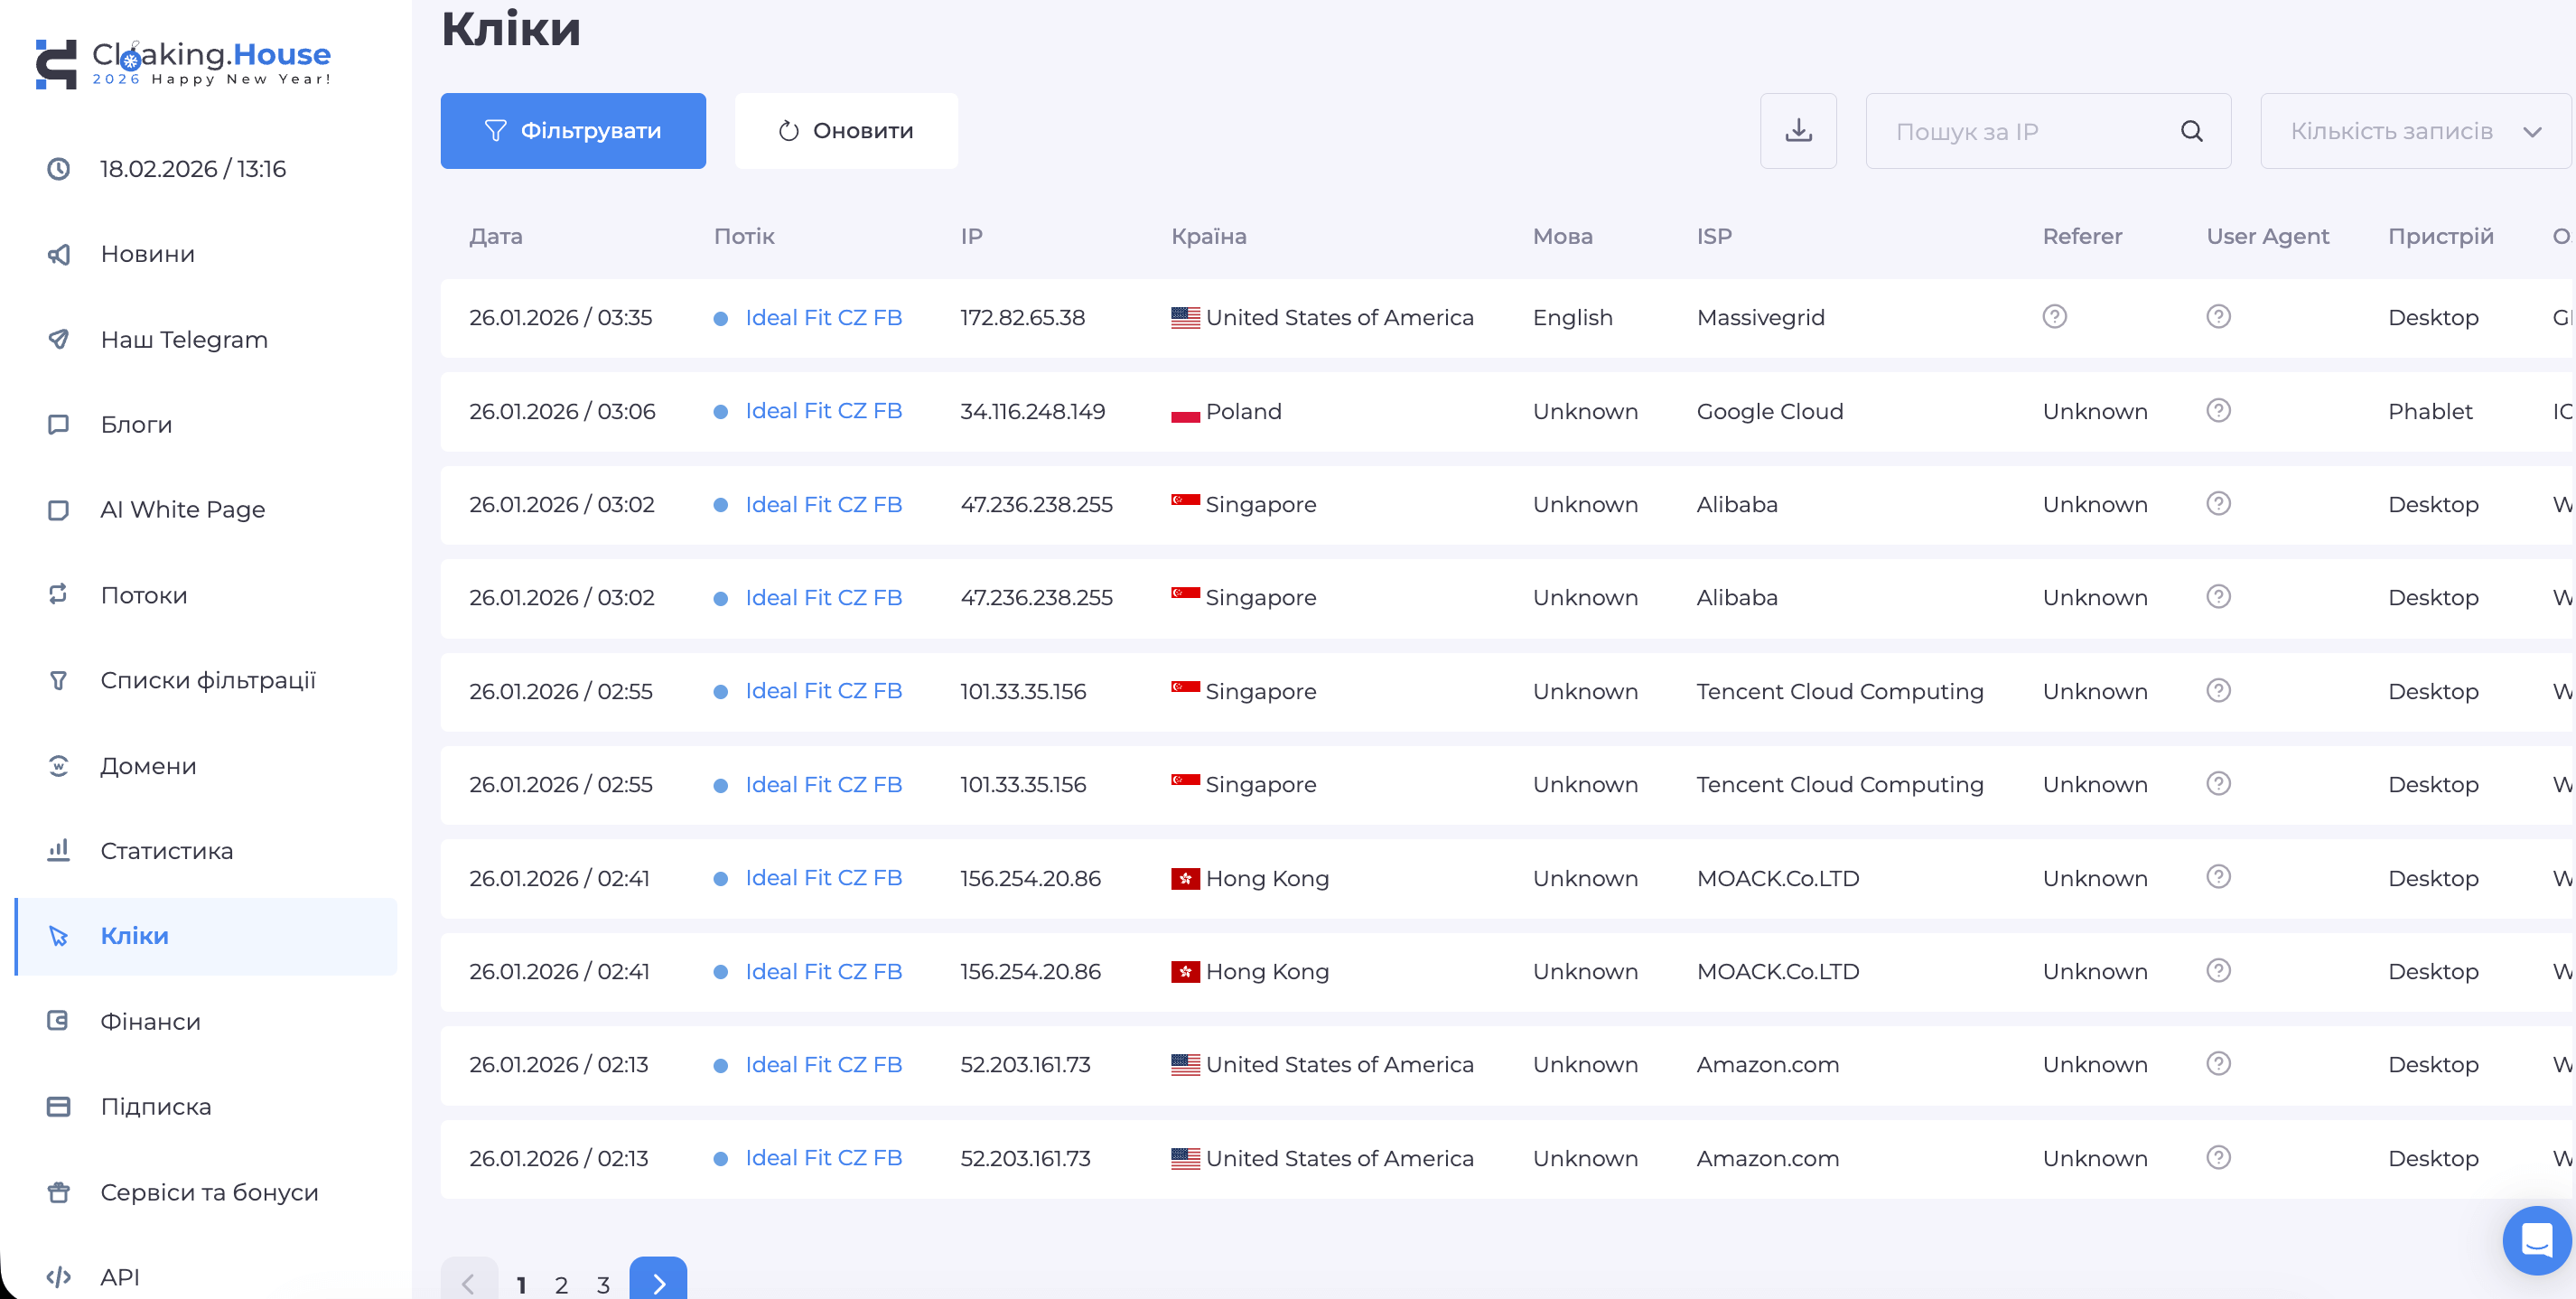Click the search magnifier icon in IP field

tap(2191, 131)
